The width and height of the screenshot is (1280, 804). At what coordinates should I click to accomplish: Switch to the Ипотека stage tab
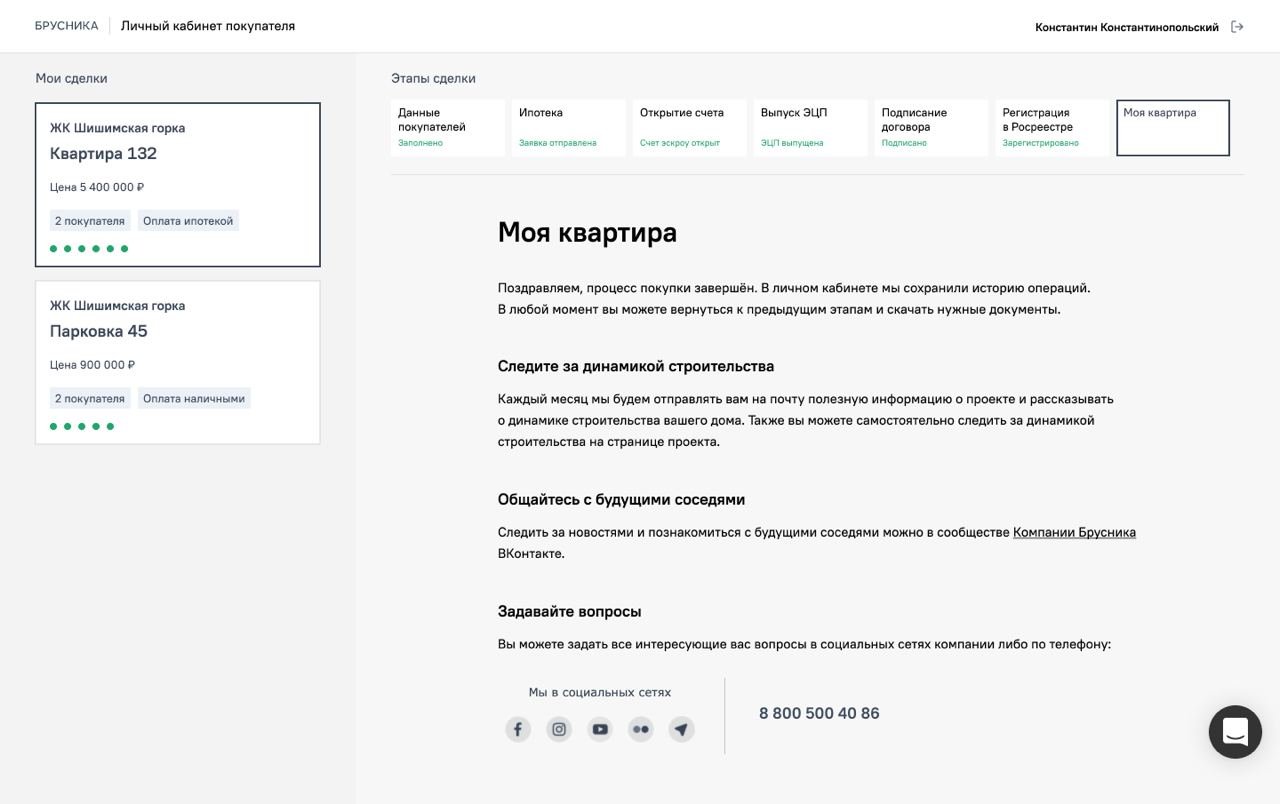[x=568, y=127]
